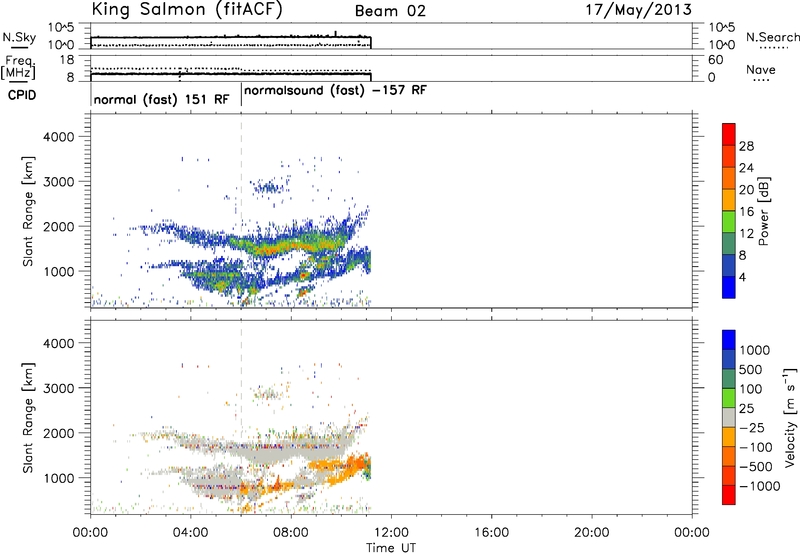Click the '04:00' time axis label
The height and width of the screenshot is (554, 800).
[x=191, y=533]
